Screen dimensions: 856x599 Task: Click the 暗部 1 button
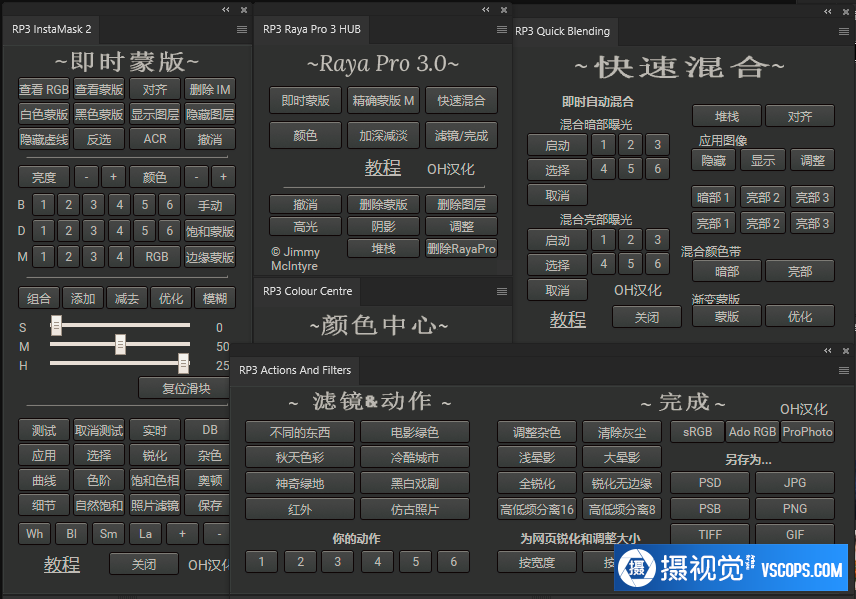pyautogui.click(x=713, y=197)
